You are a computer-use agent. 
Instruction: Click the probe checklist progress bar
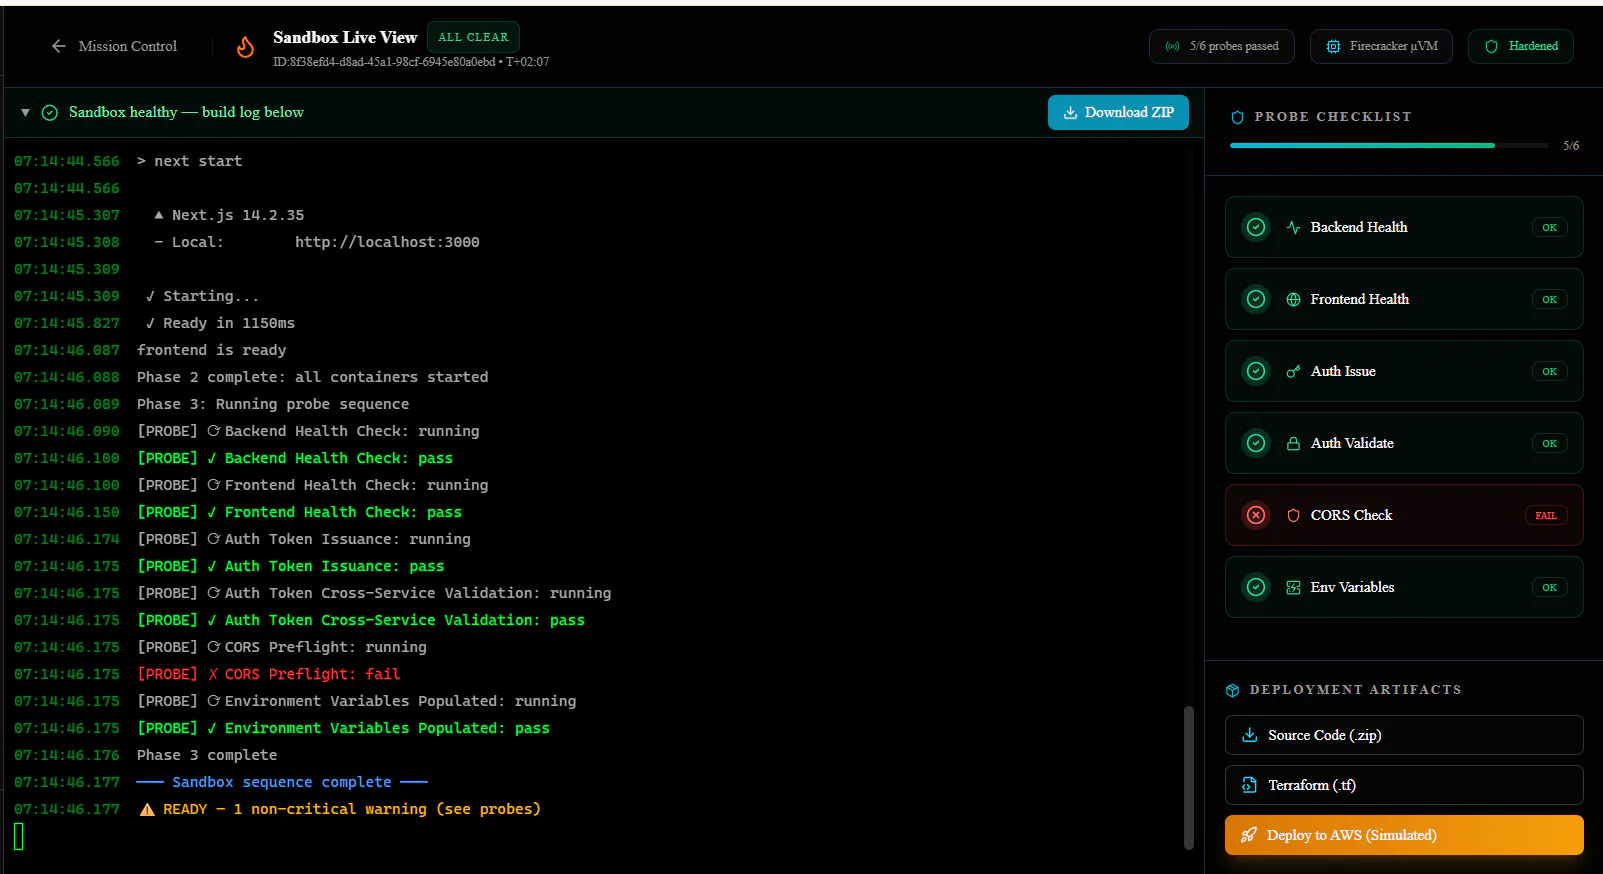click(x=1389, y=146)
